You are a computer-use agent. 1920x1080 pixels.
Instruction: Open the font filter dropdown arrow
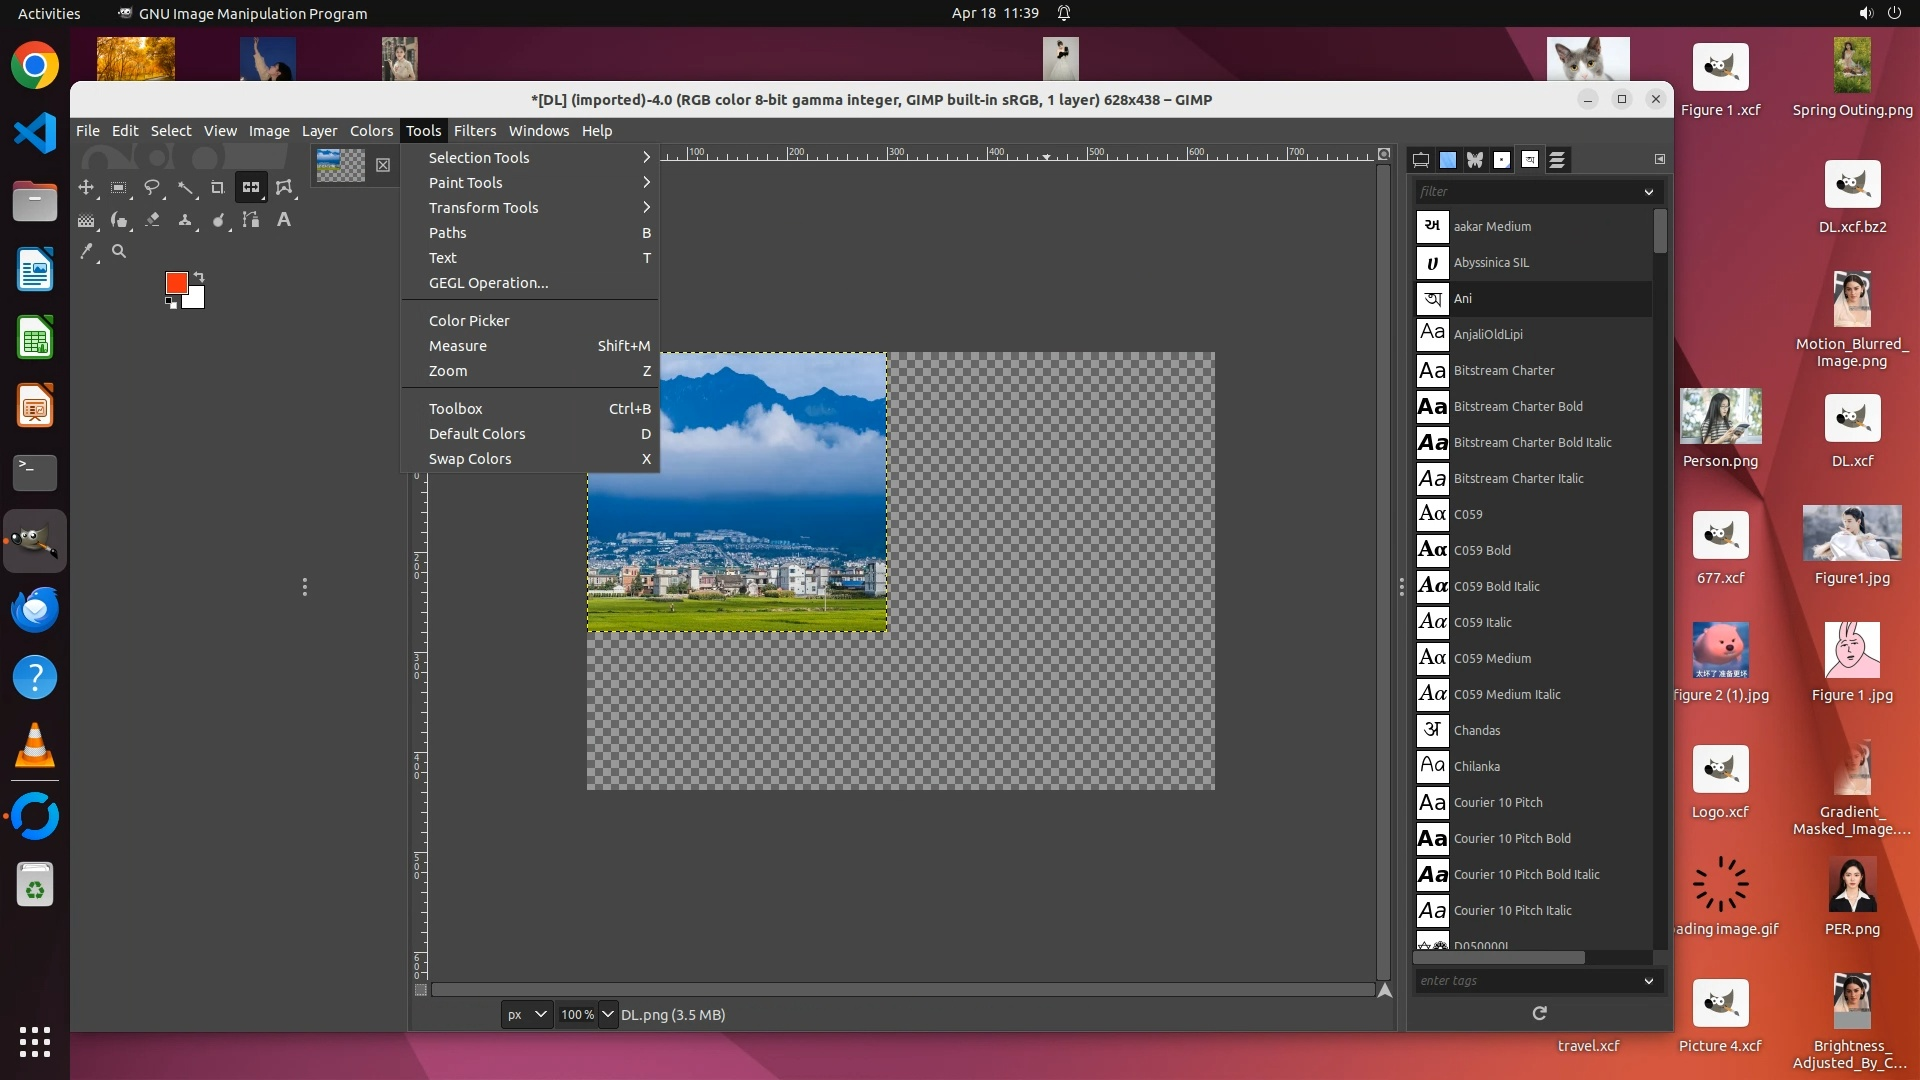click(1649, 191)
